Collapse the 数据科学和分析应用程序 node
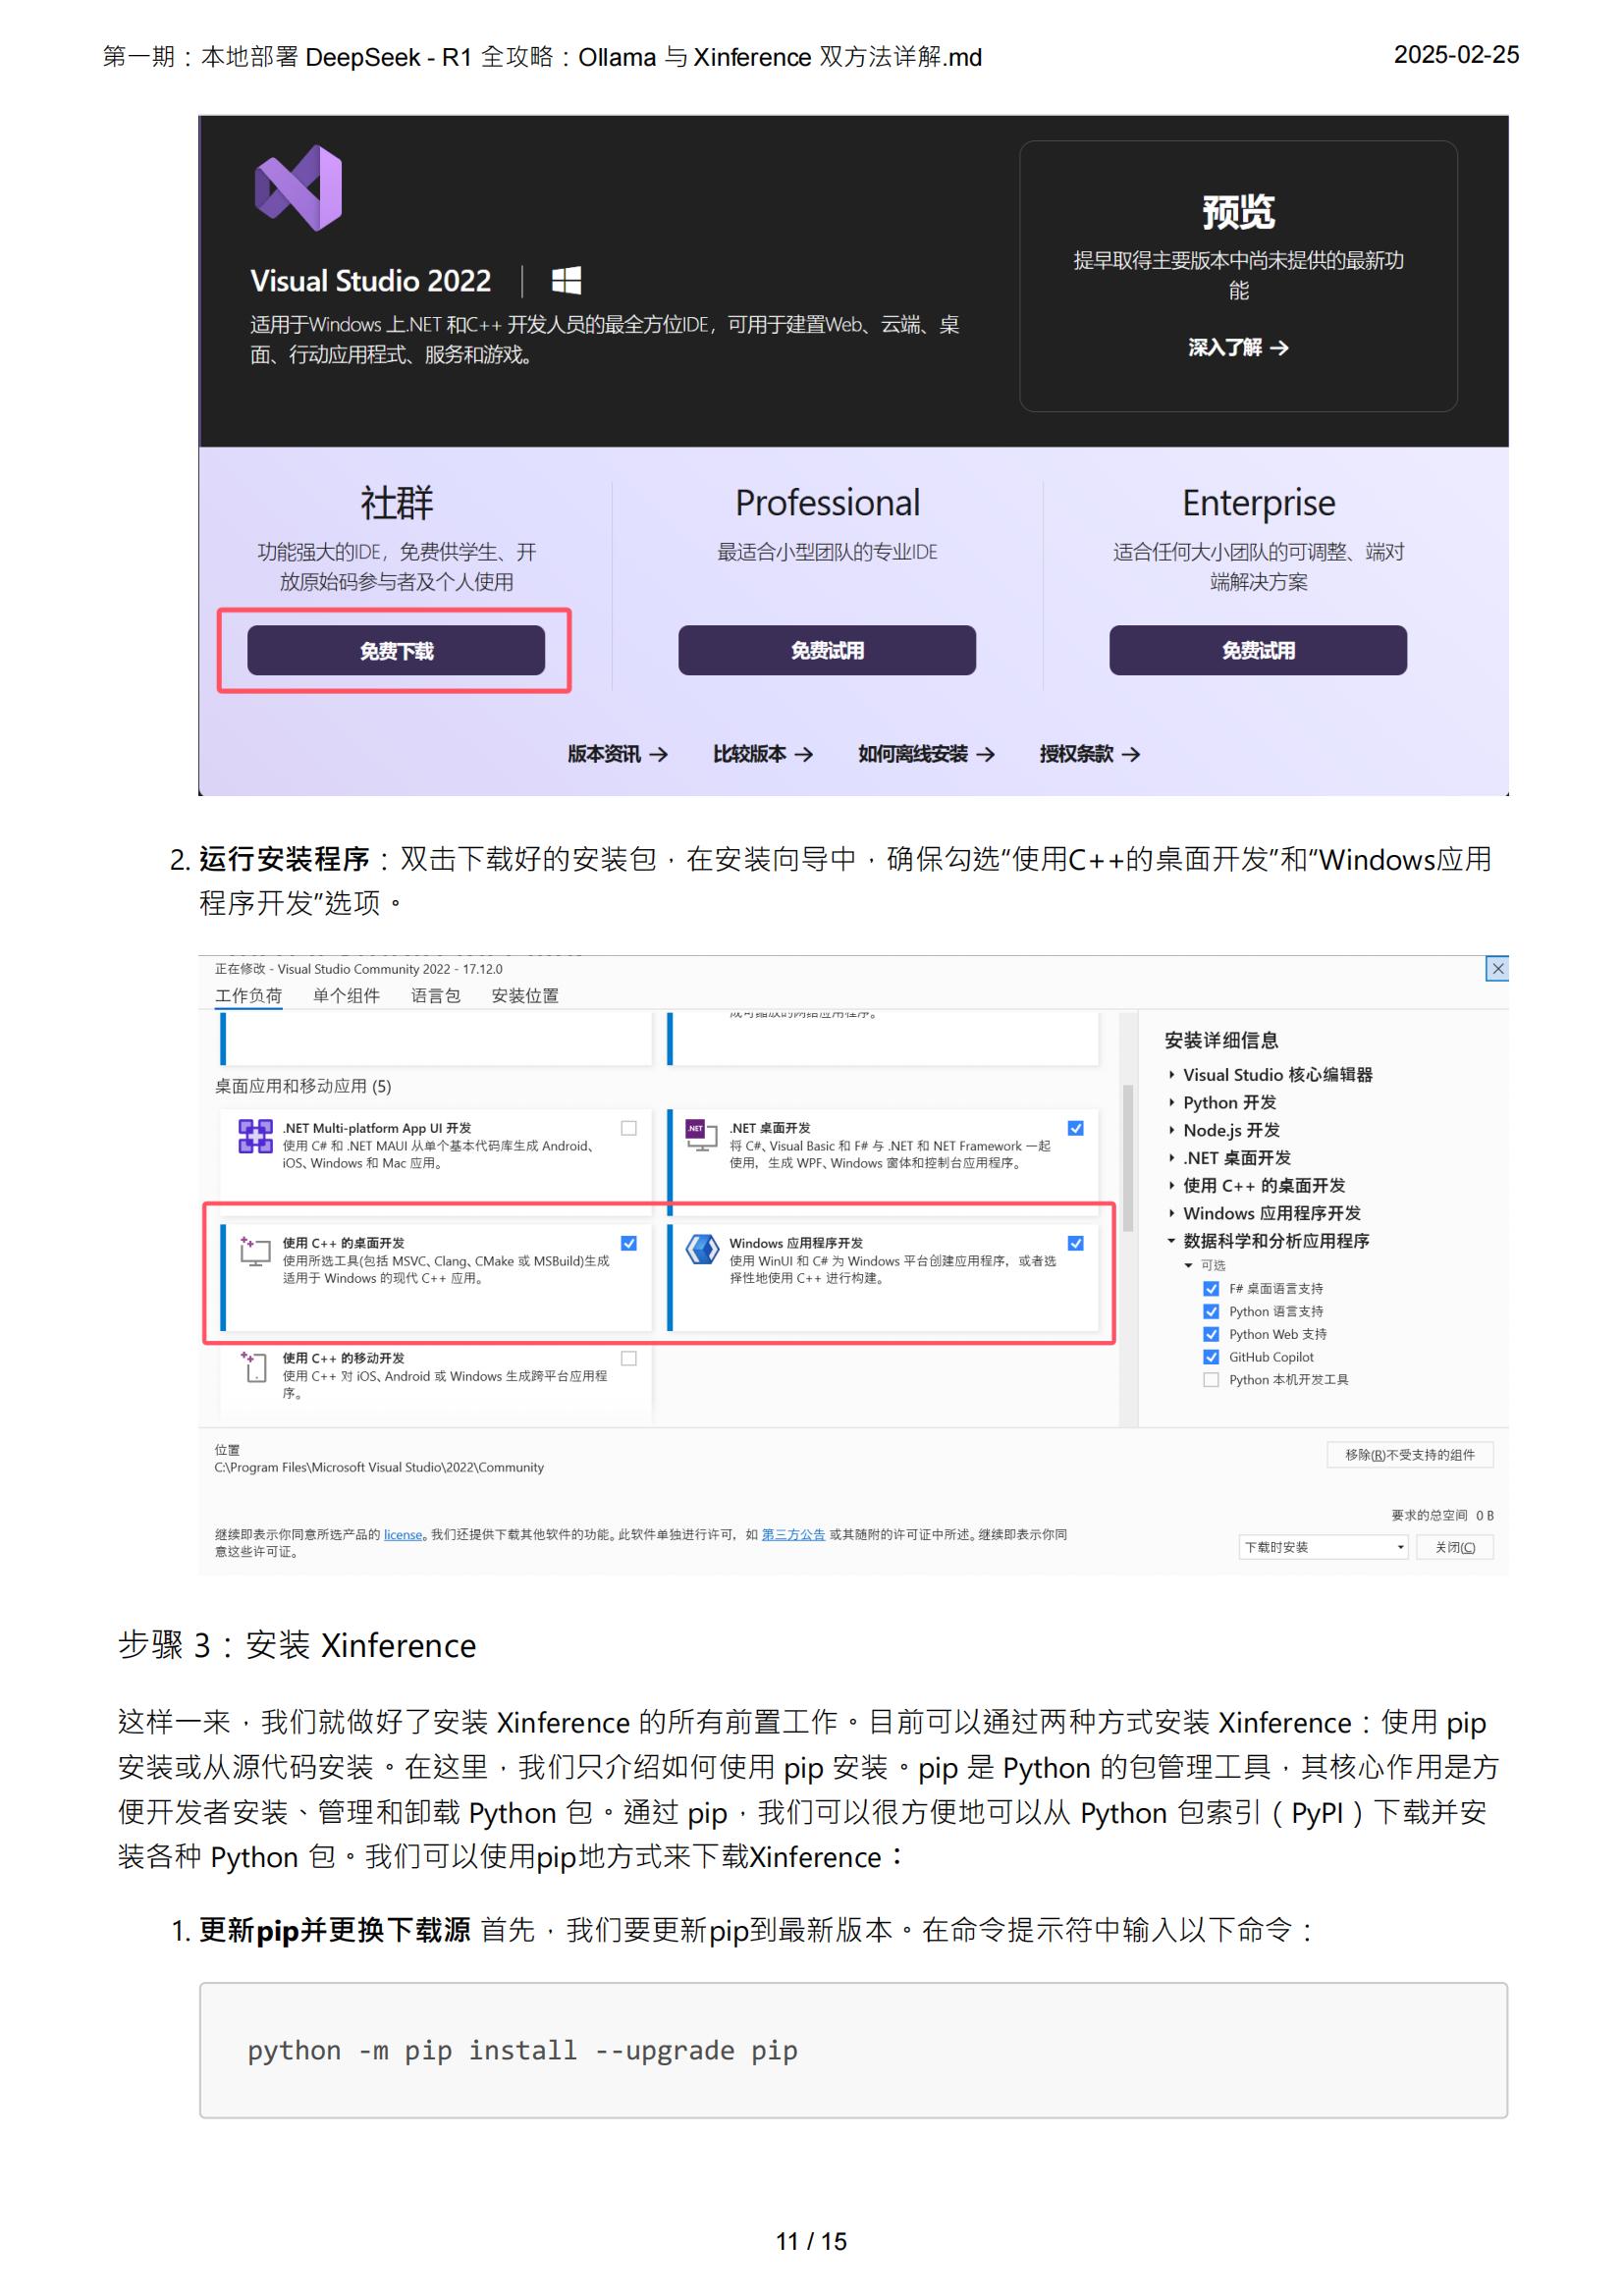This screenshot has height=2296, width=1623. [x=1171, y=1241]
